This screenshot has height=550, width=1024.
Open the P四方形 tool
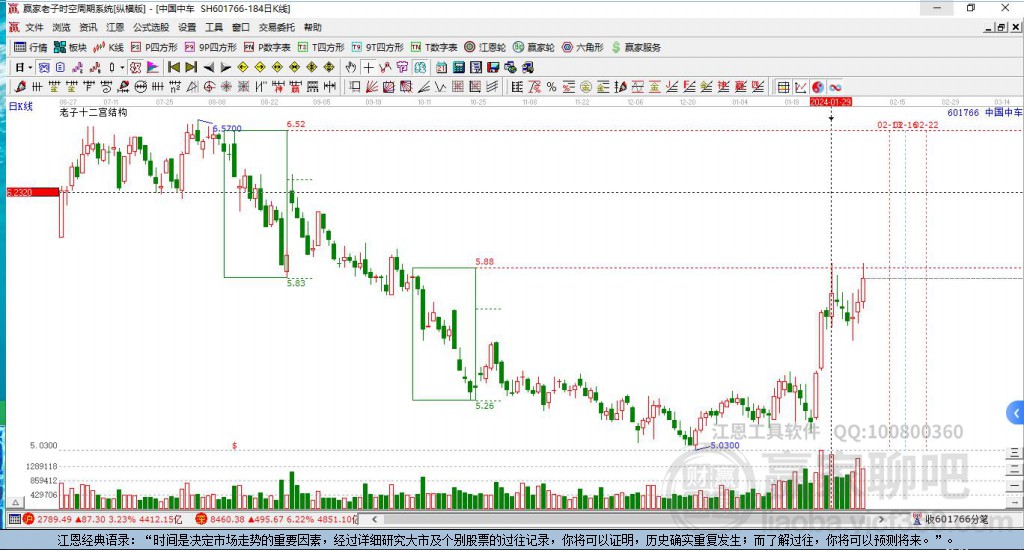tap(153, 47)
